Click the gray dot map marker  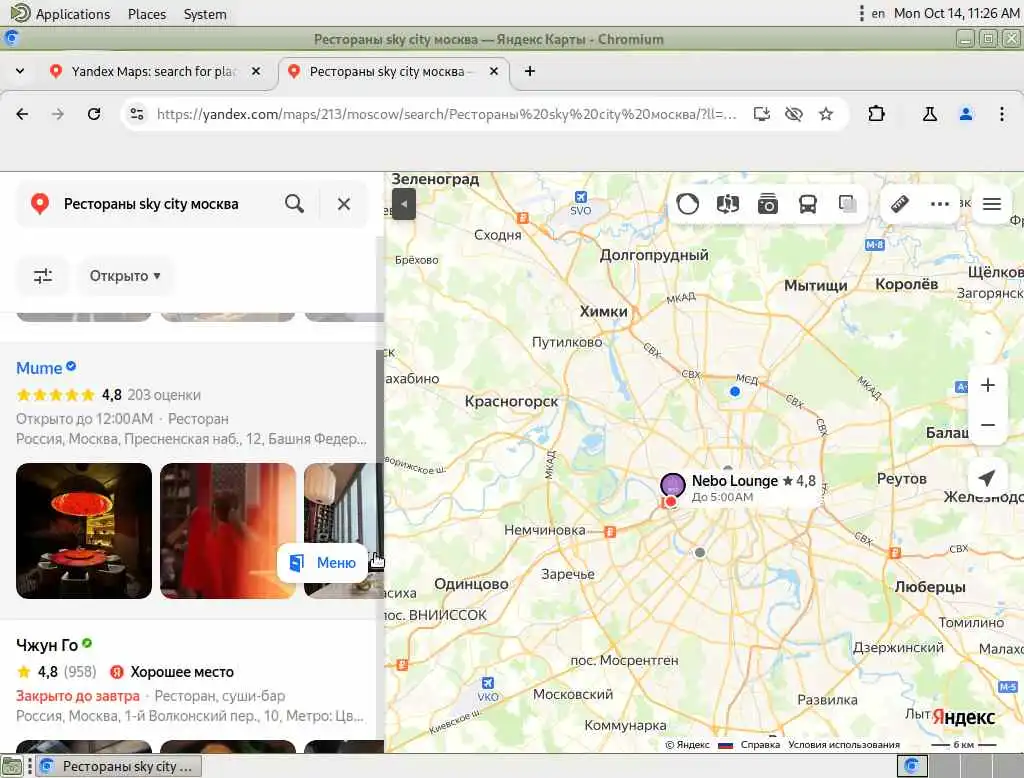tap(699, 553)
